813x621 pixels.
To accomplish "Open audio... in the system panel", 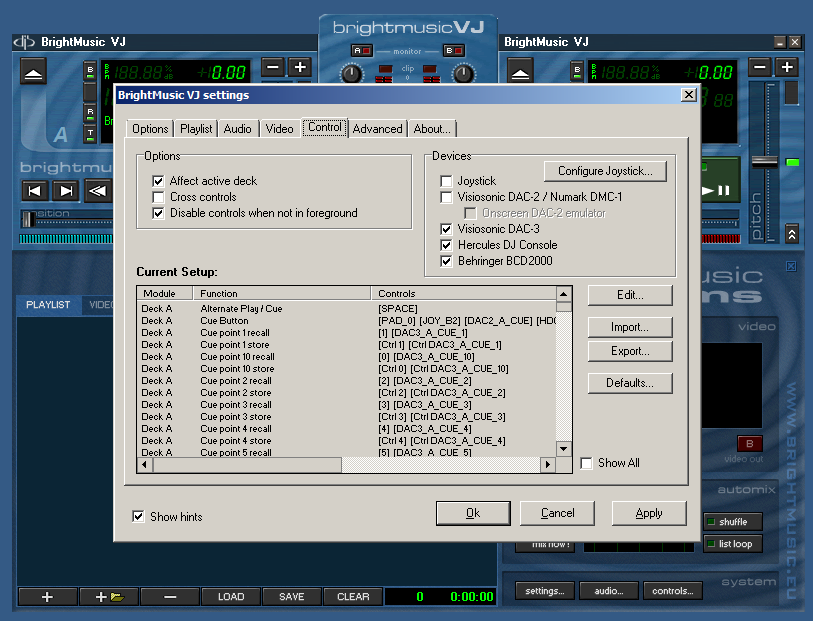I will pos(609,591).
